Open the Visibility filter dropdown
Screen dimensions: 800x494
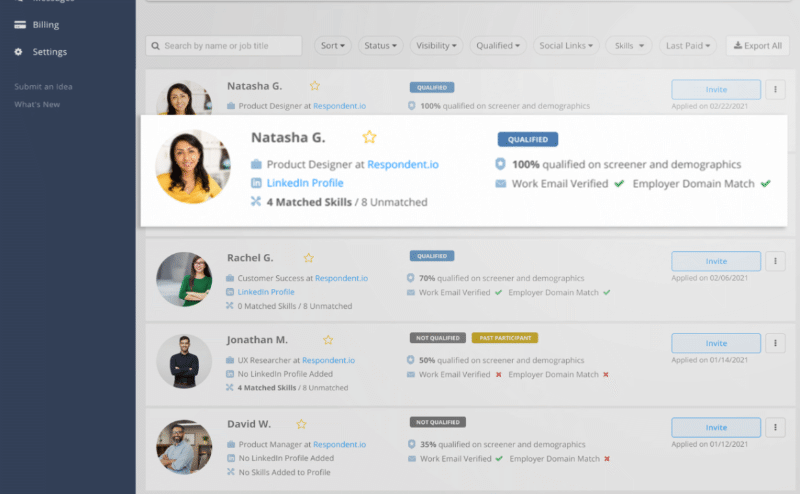point(436,45)
